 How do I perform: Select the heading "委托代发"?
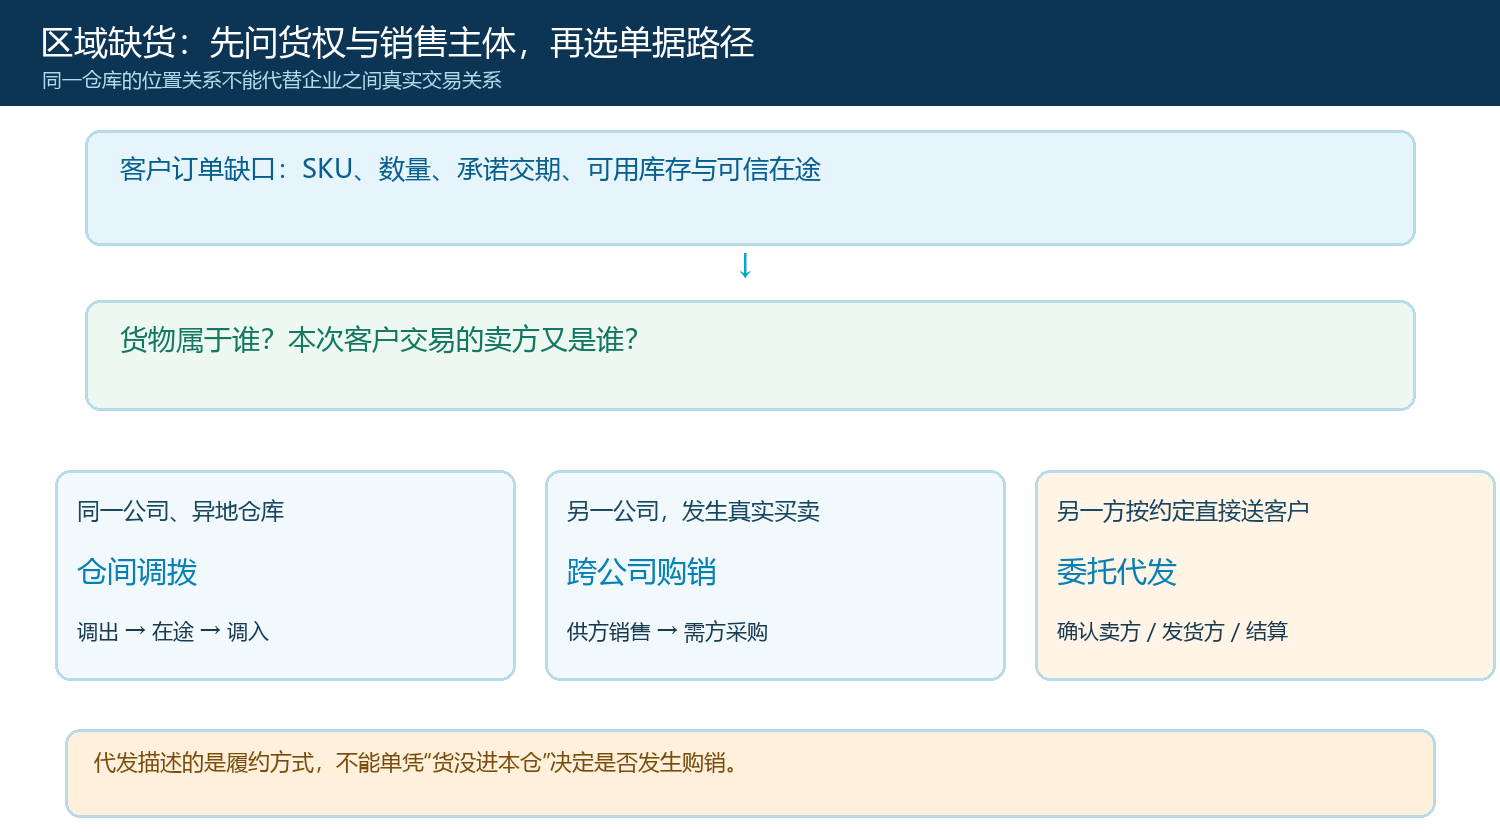1117,572
